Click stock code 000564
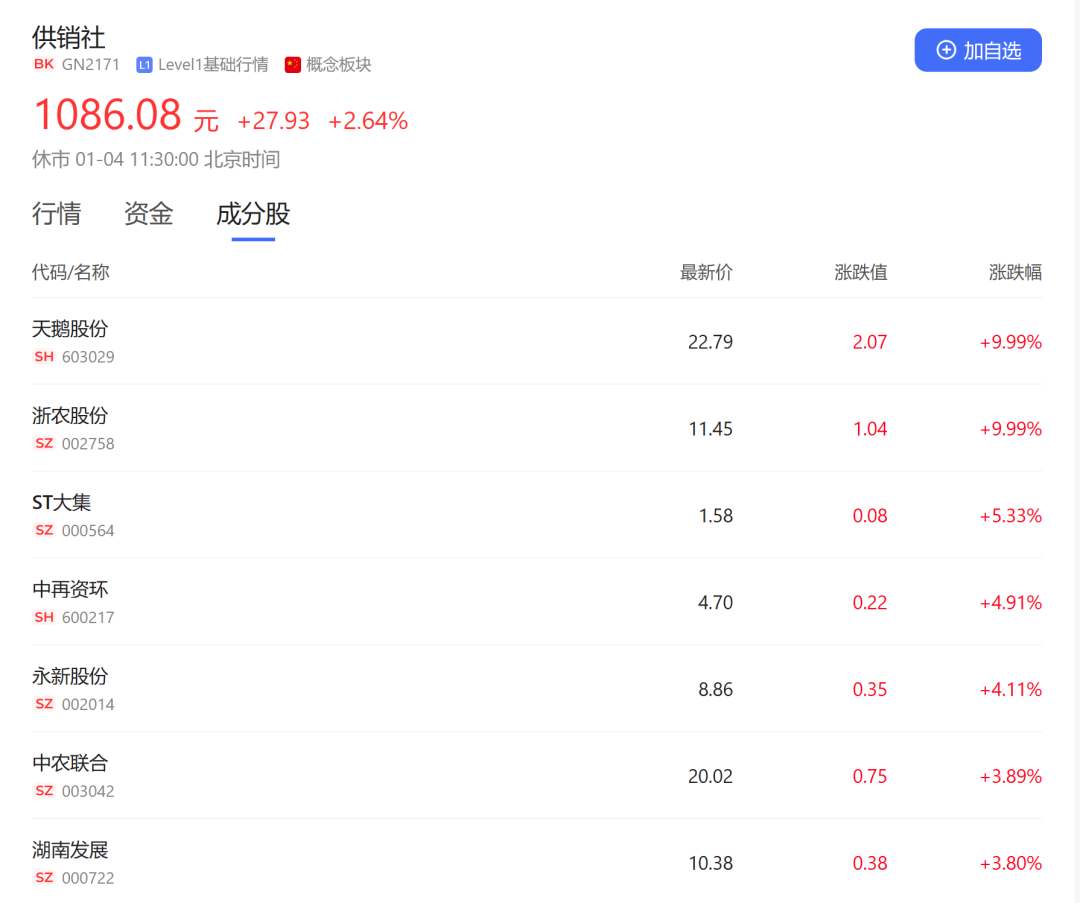Screen dimensions: 1080x903 (88, 530)
